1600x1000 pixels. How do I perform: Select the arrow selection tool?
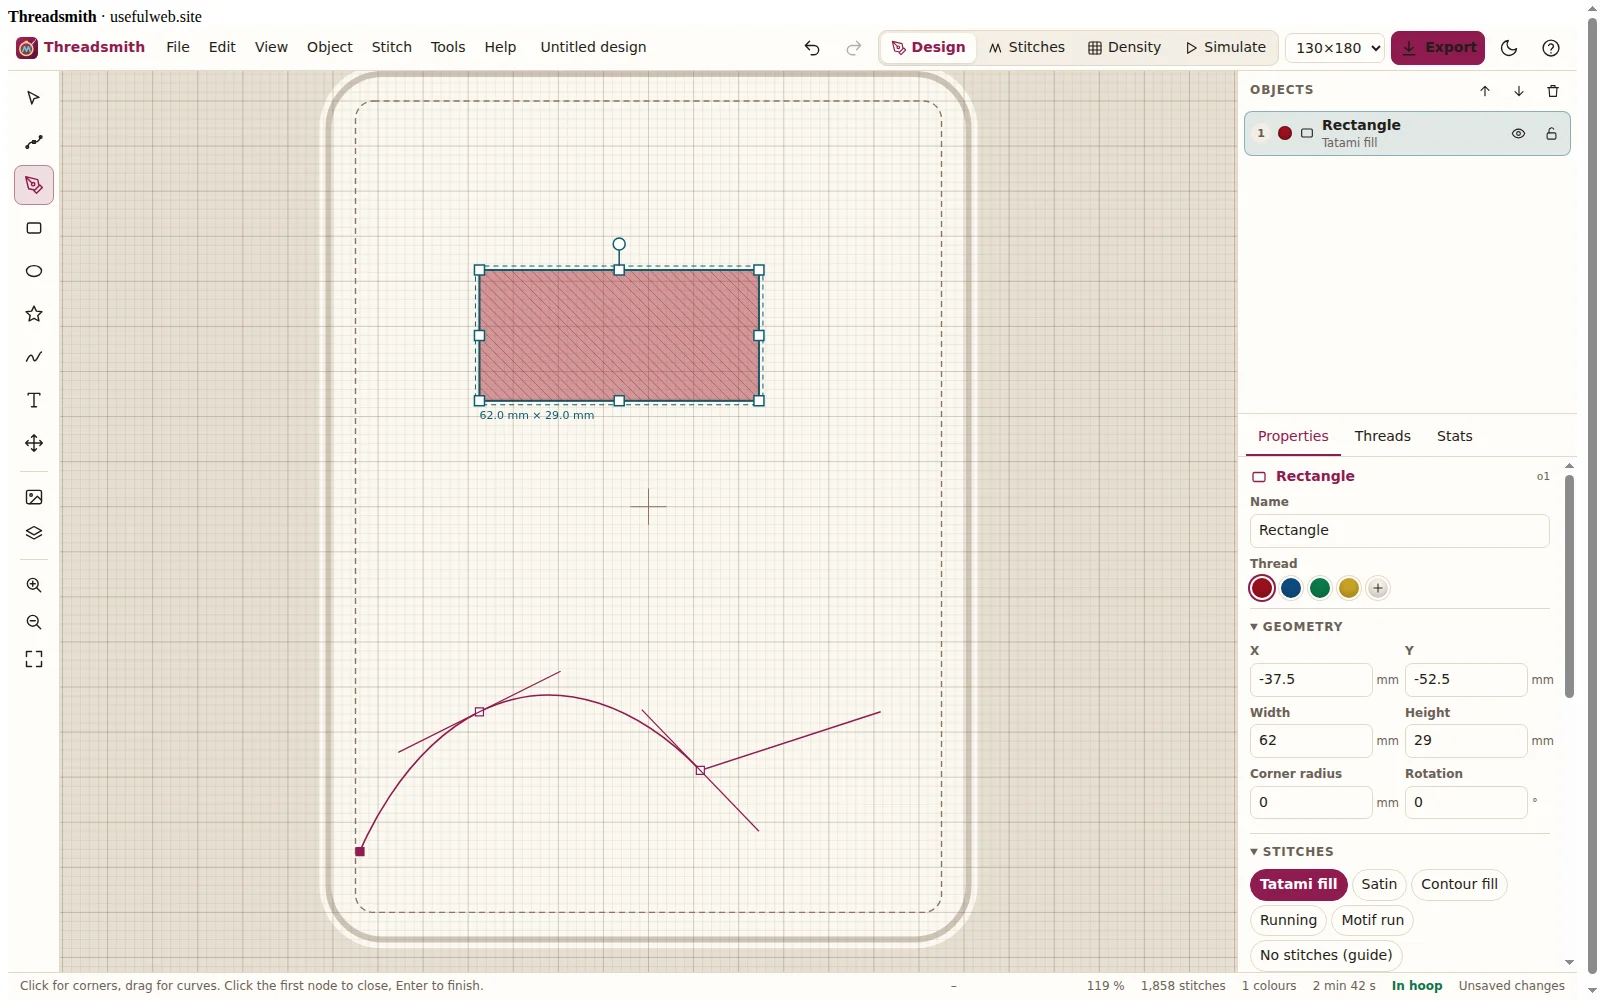[34, 98]
